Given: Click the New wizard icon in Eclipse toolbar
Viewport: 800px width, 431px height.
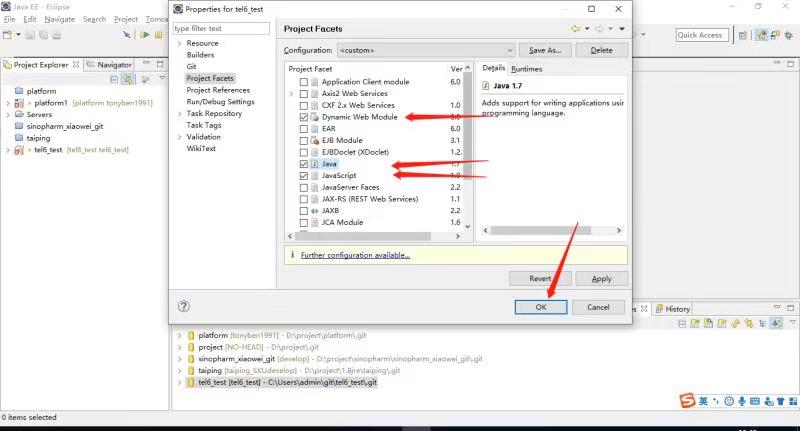Looking at the screenshot, I should pos(7,35).
